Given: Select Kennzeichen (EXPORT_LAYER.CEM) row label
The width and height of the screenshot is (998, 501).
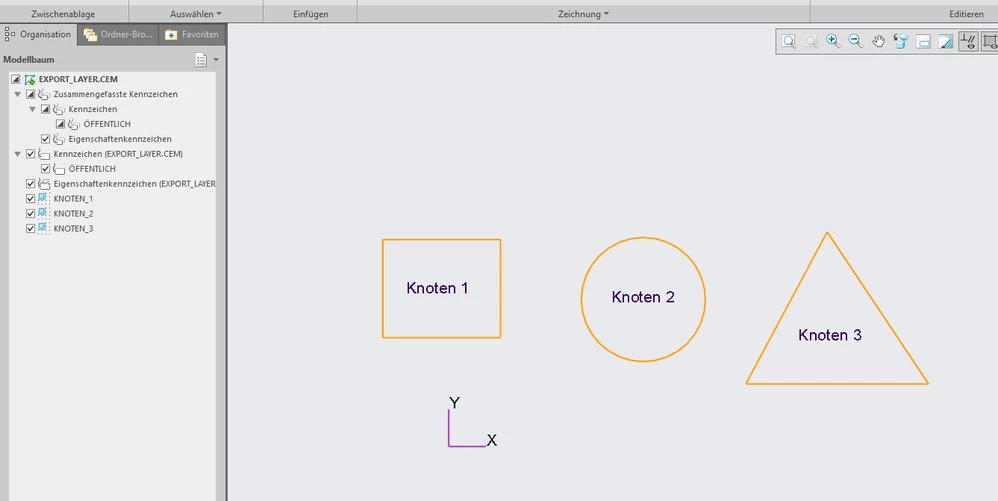Looking at the screenshot, I should [x=118, y=153].
